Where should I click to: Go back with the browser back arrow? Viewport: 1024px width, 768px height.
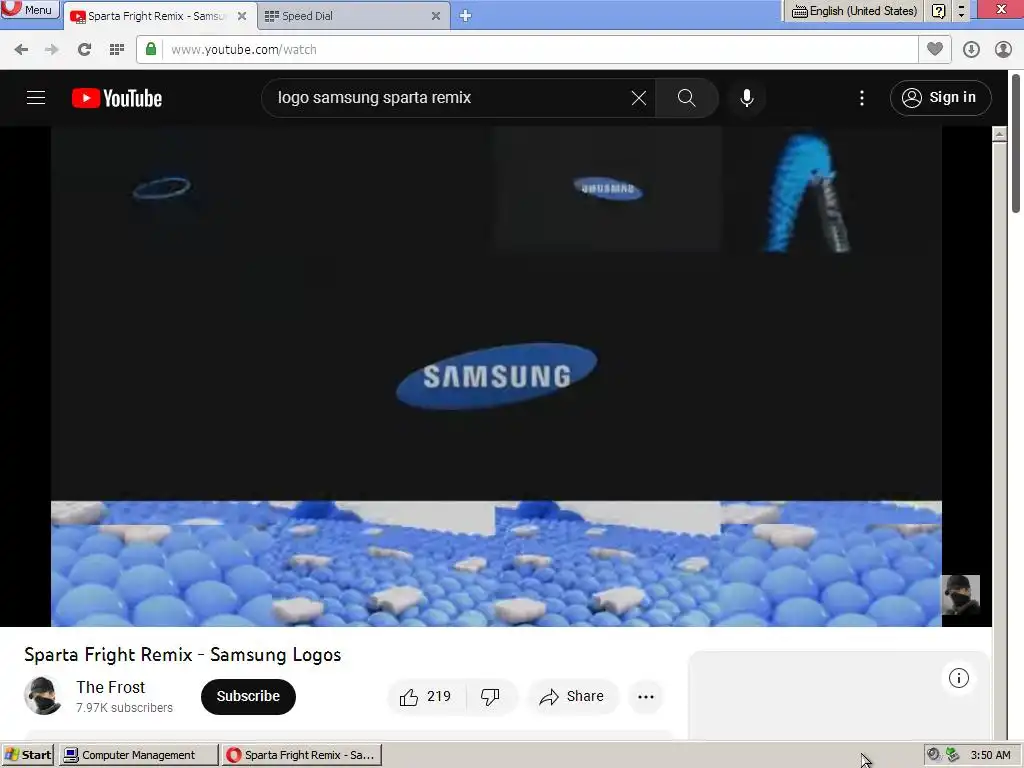(21, 50)
